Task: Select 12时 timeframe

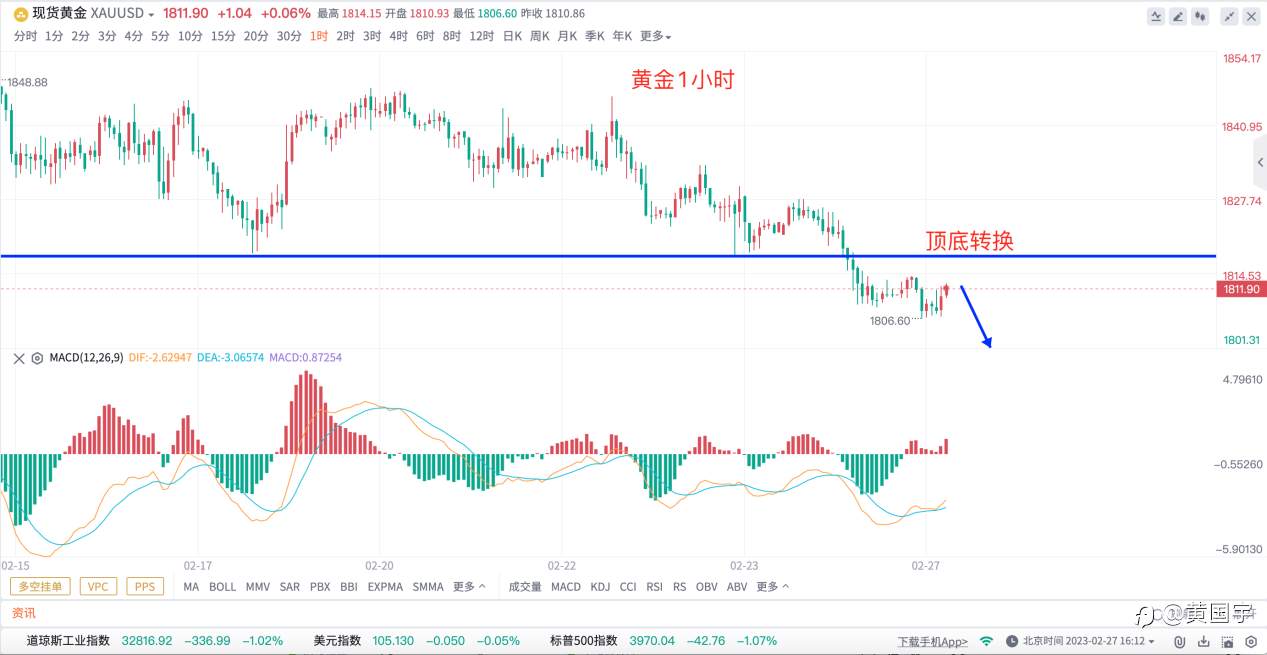Action: point(482,36)
